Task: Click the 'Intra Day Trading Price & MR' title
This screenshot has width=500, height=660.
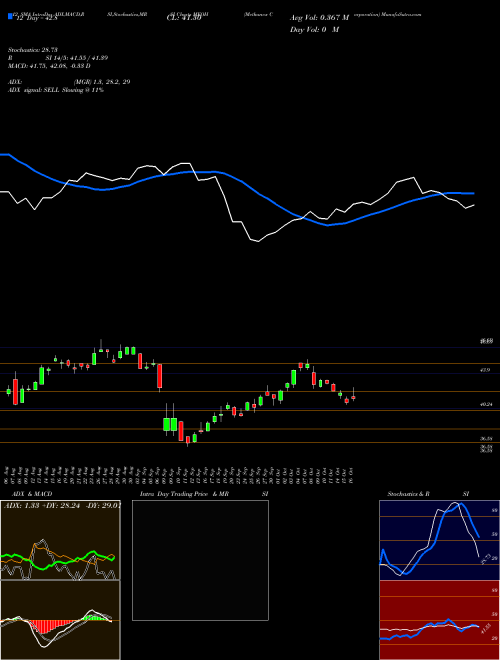Action: click(184, 494)
